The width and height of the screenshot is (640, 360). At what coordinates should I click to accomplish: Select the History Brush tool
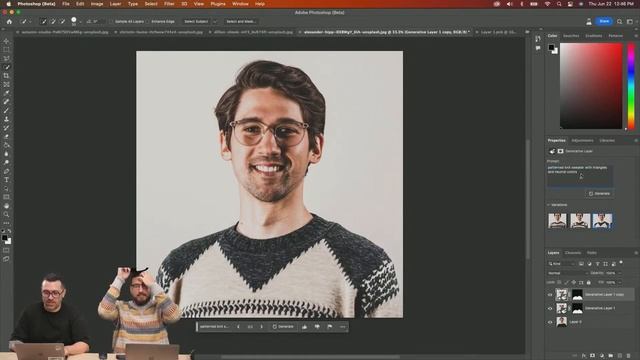(6, 128)
